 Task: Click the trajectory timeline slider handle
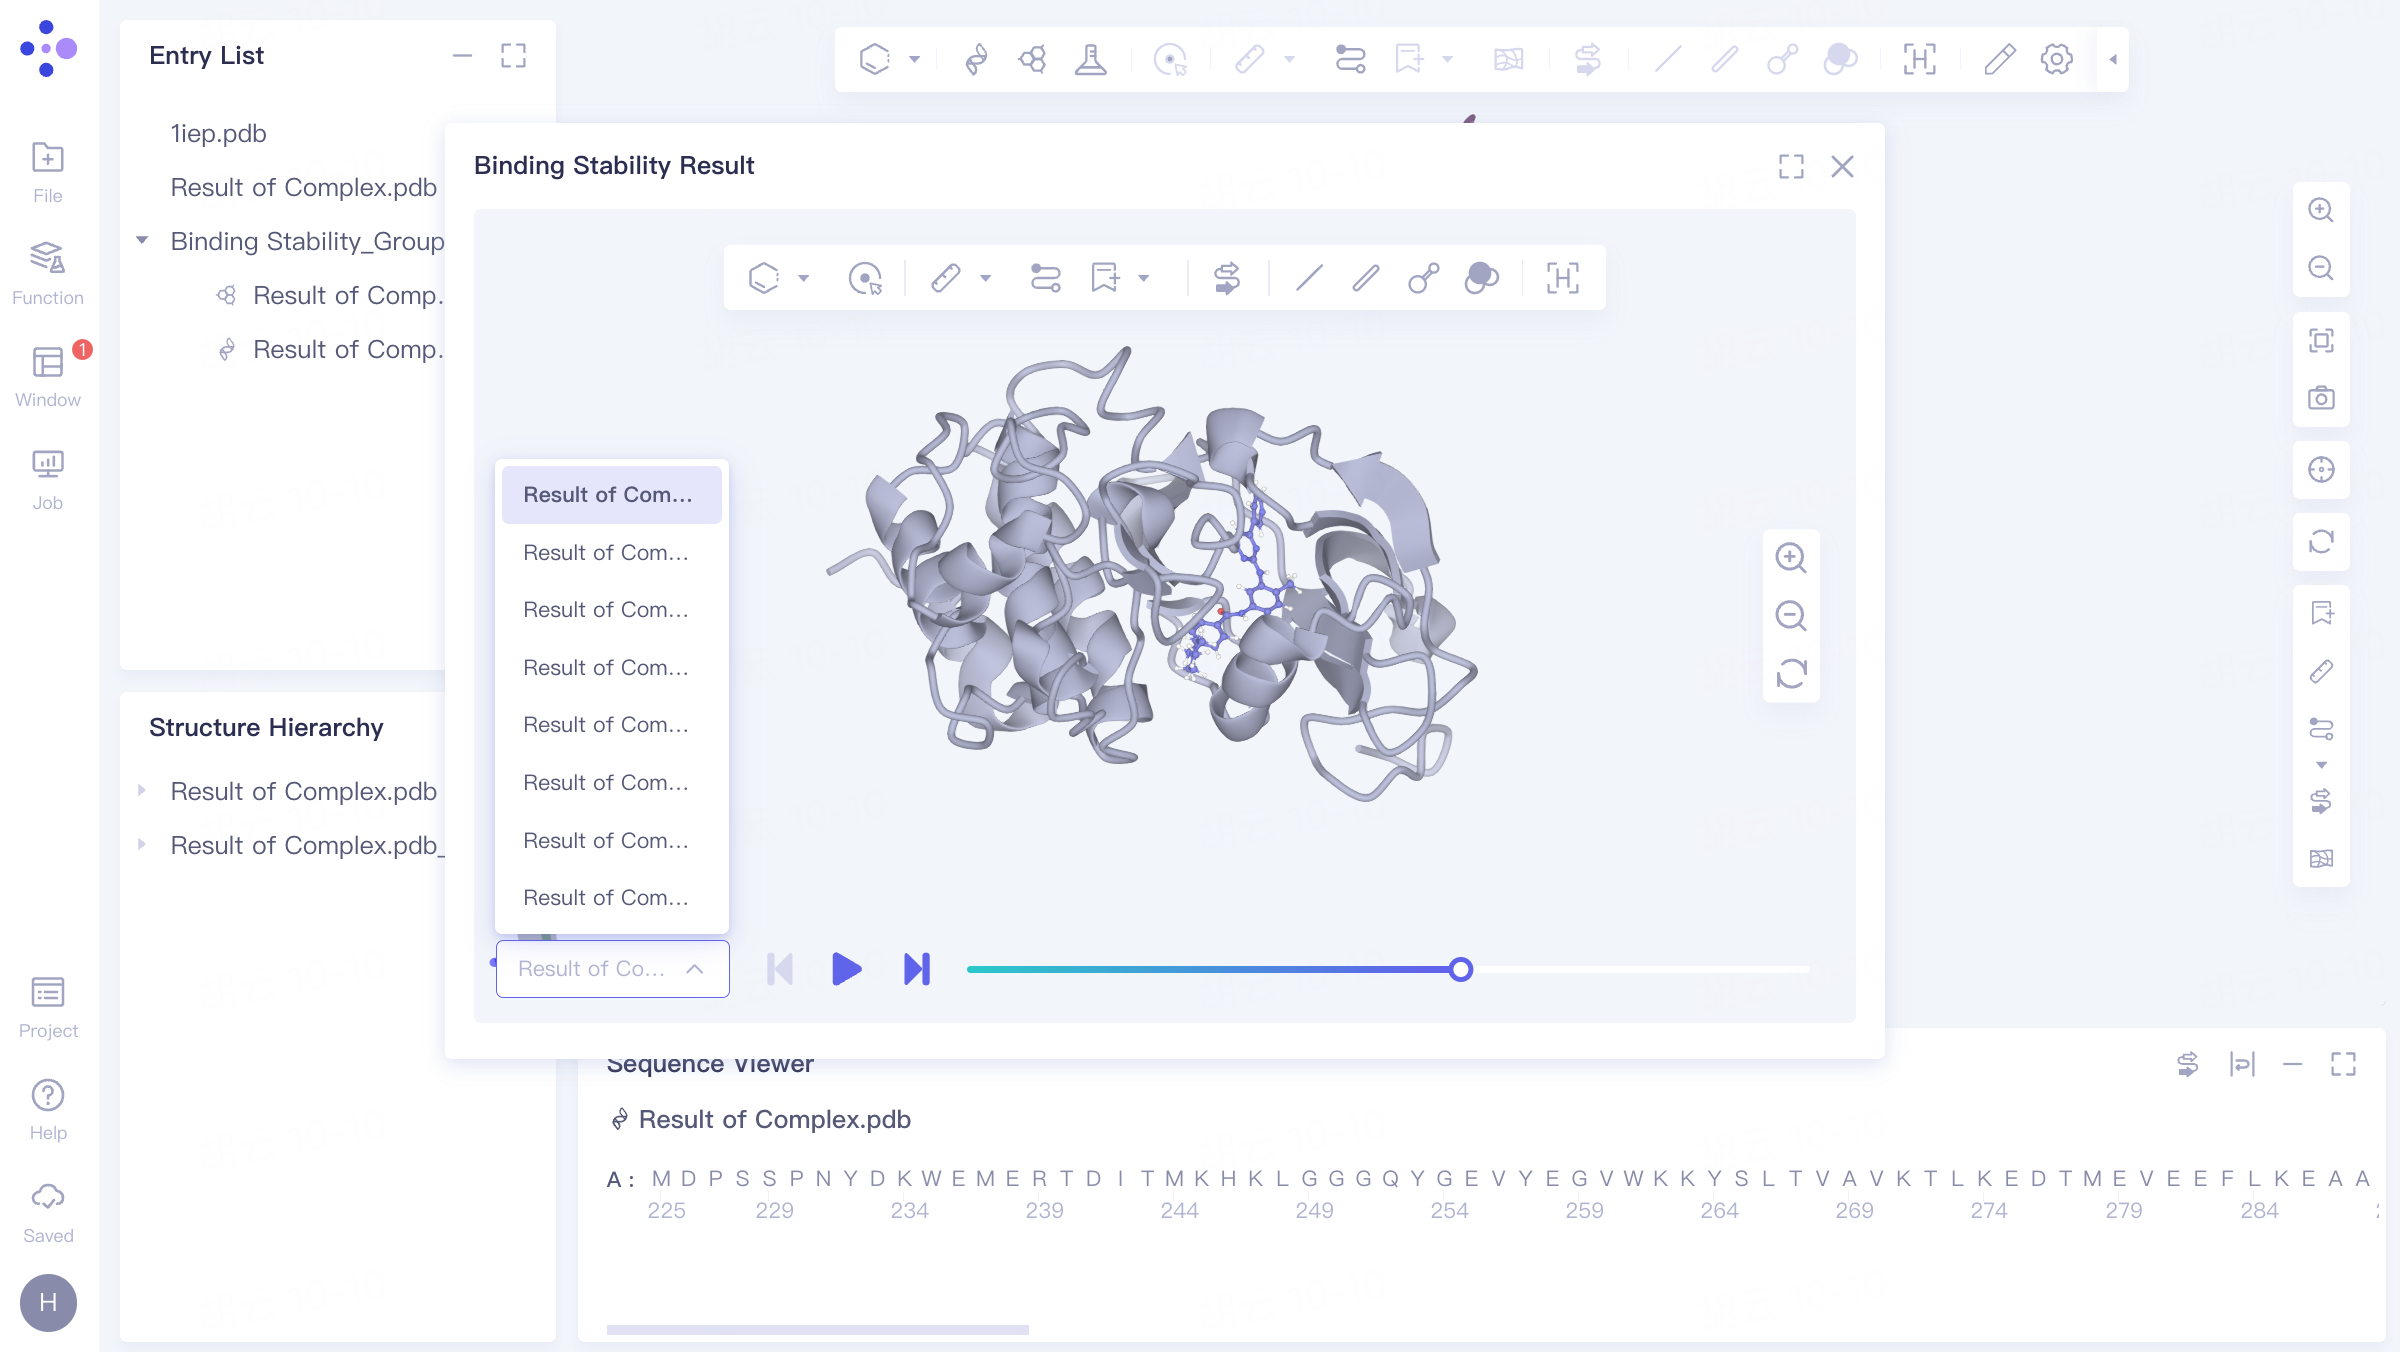pos(1462,969)
